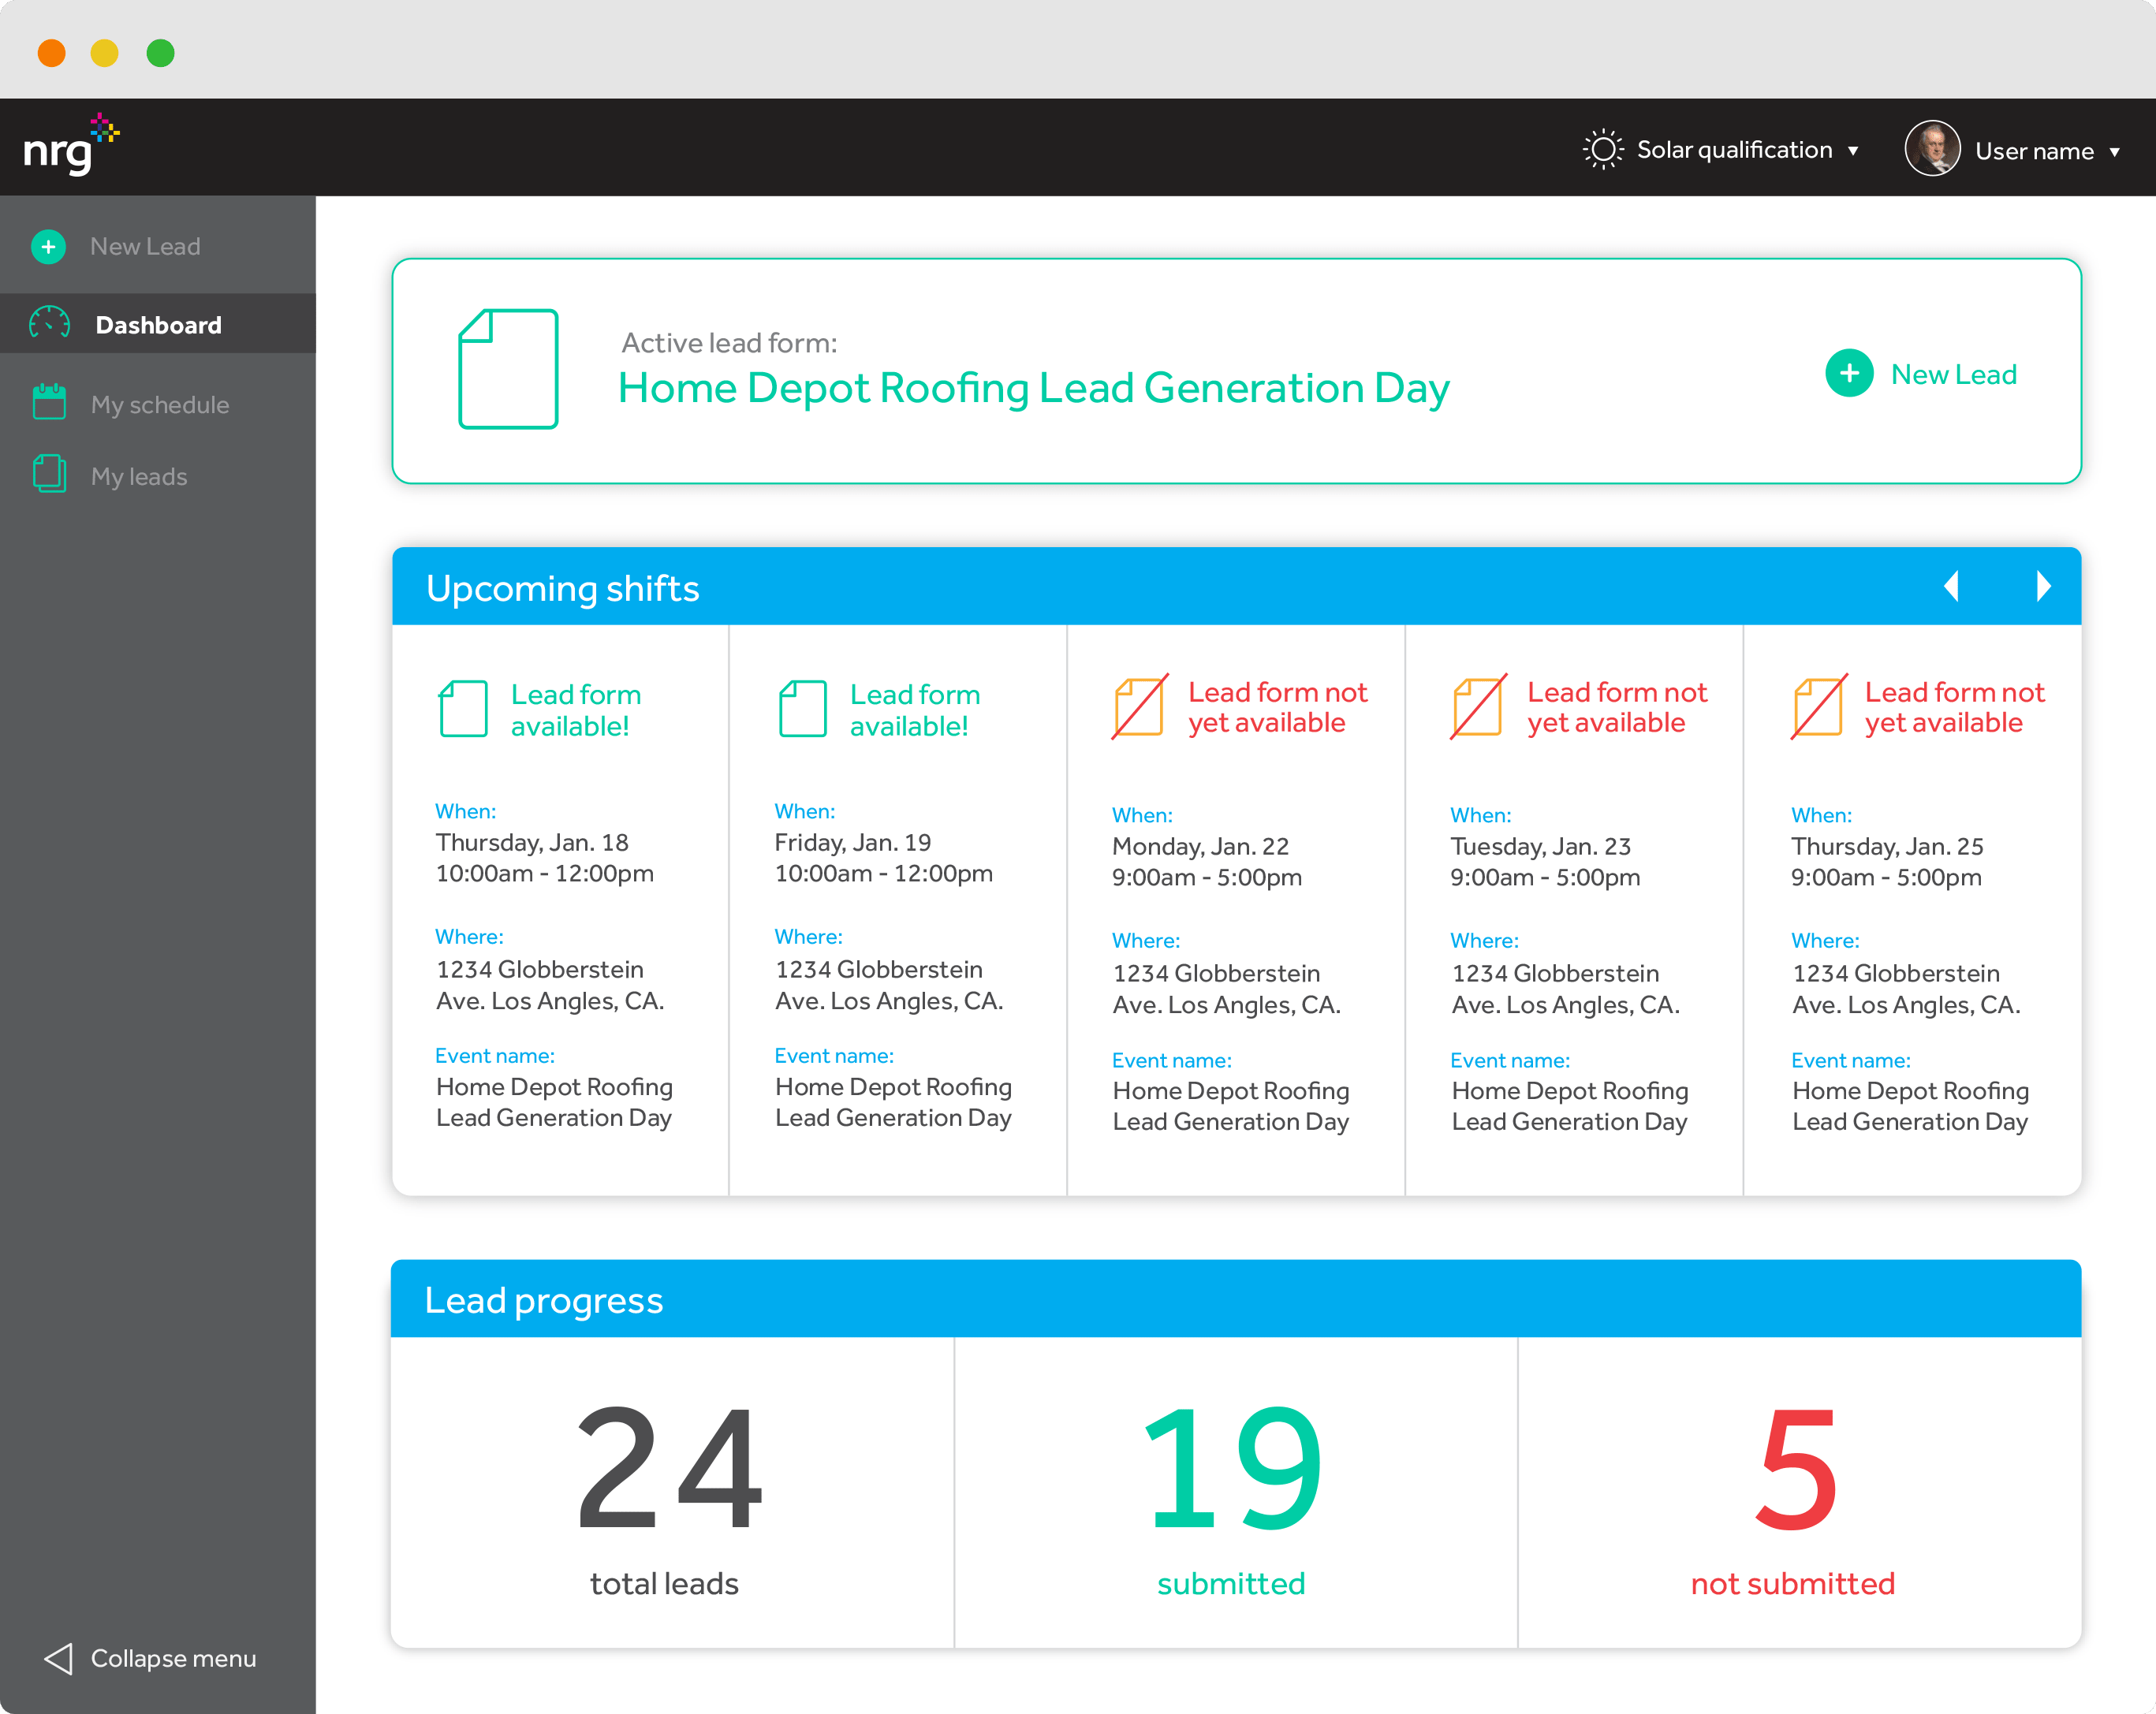Click crossed-out form icon for Tuesday Jan. 23
The height and width of the screenshot is (1714, 2156).
(x=1478, y=707)
